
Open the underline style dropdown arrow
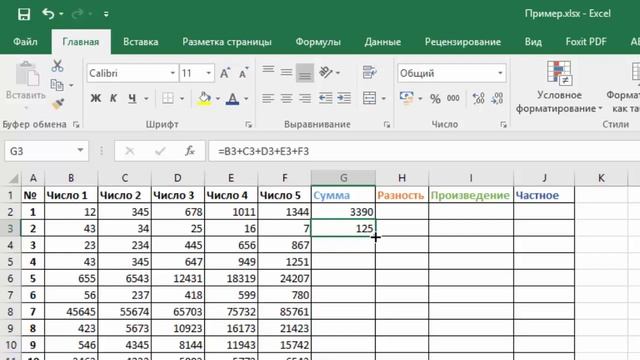pos(146,99)
